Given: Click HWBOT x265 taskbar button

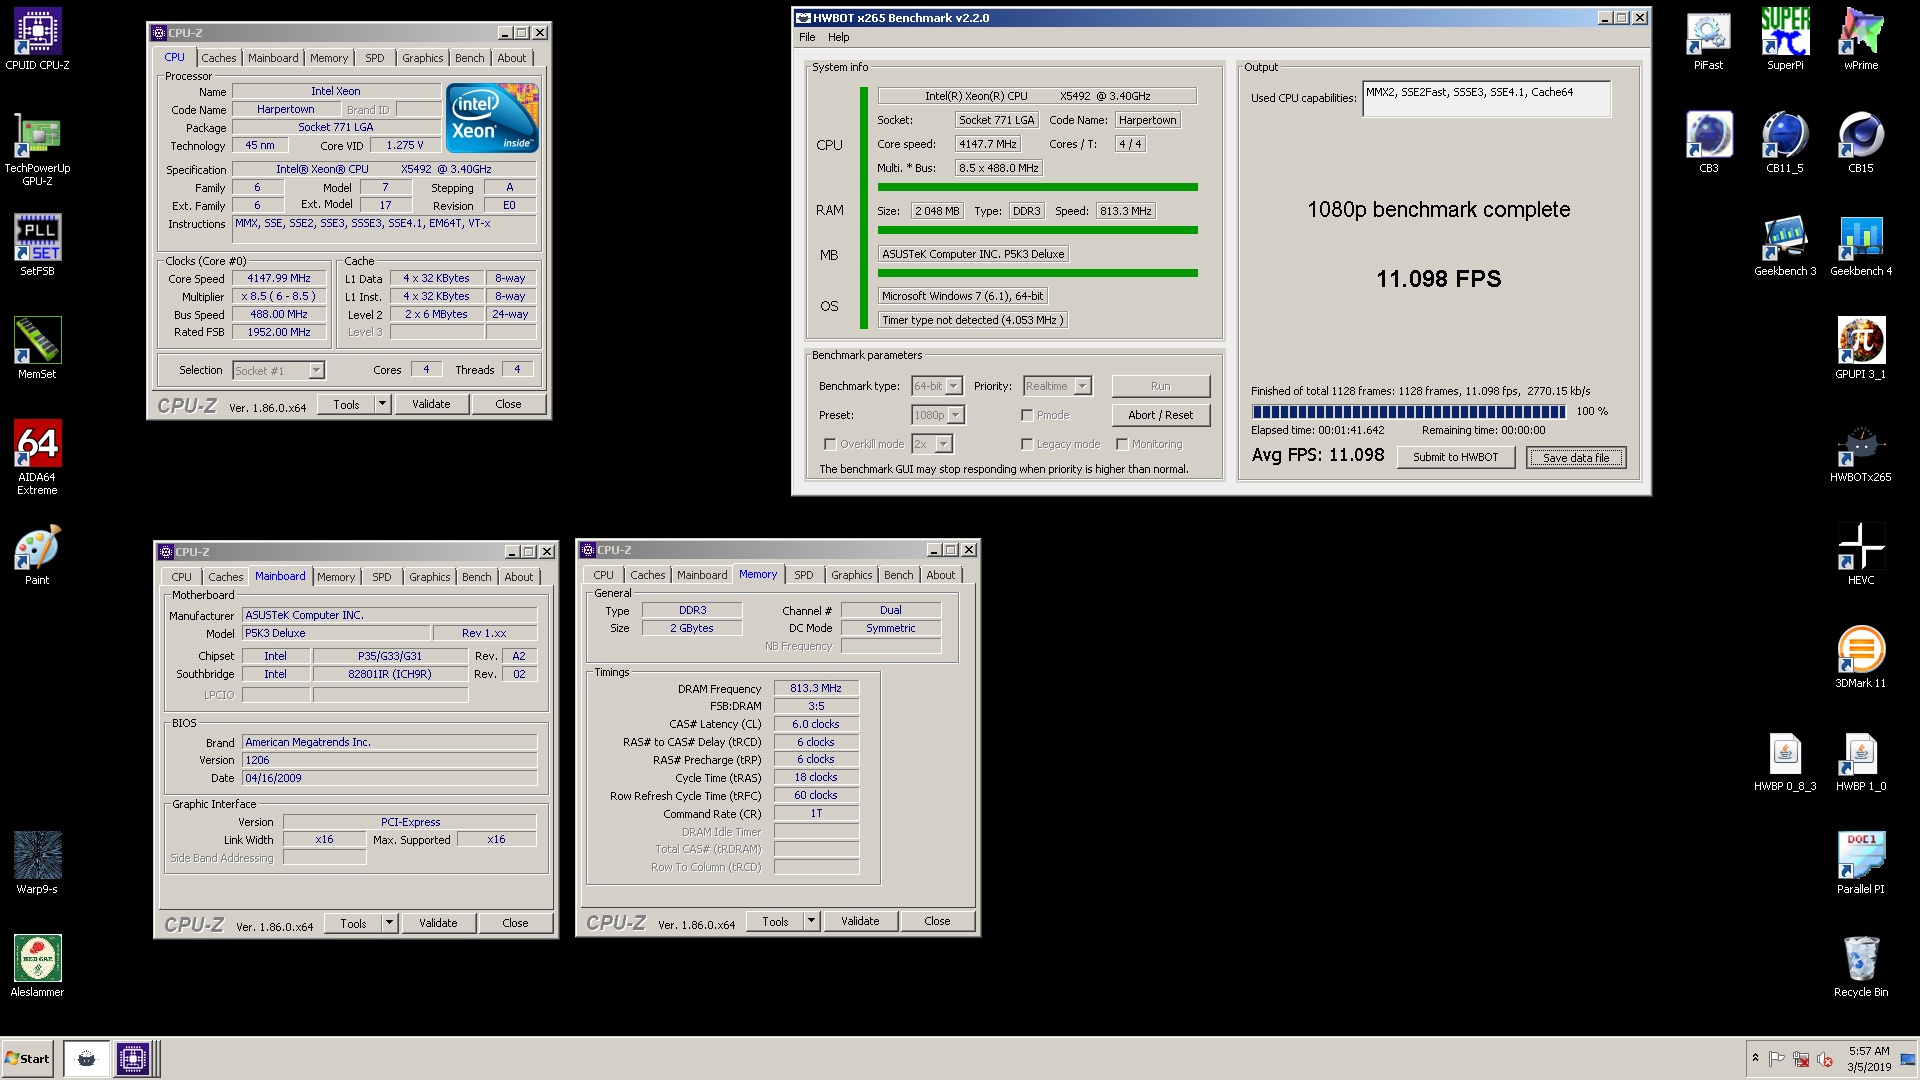Looking at the screenshot, I should tap(86, 1058).
